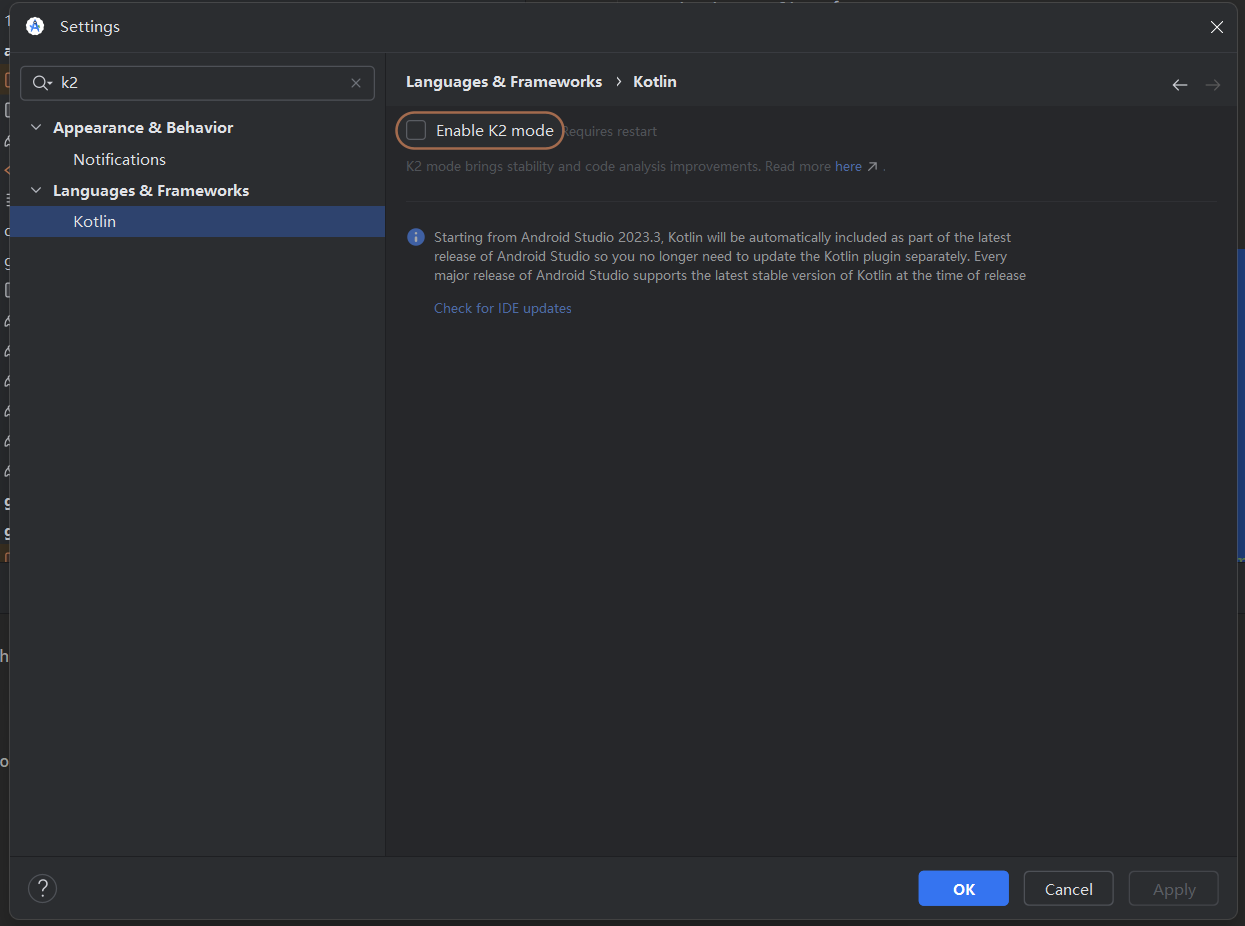This screenshot has width=1245, height=926.
Task: Click the Requires restart label
Action: 610,132
